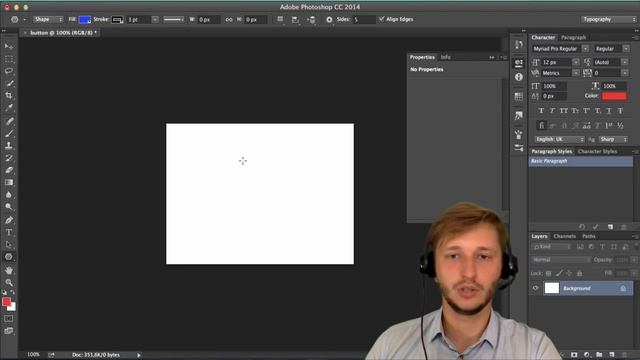
Task: Click the Stroke color swatch
Action: (x=117, y=20)
